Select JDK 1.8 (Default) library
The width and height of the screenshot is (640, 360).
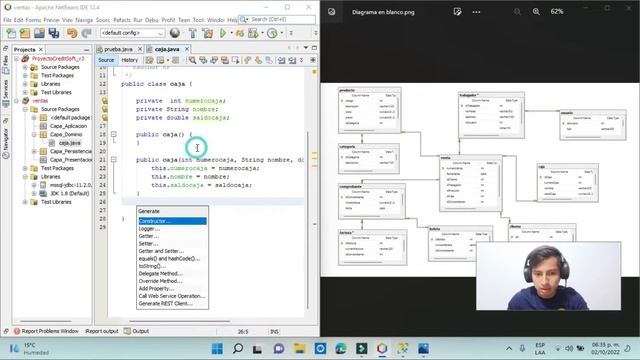65,193
